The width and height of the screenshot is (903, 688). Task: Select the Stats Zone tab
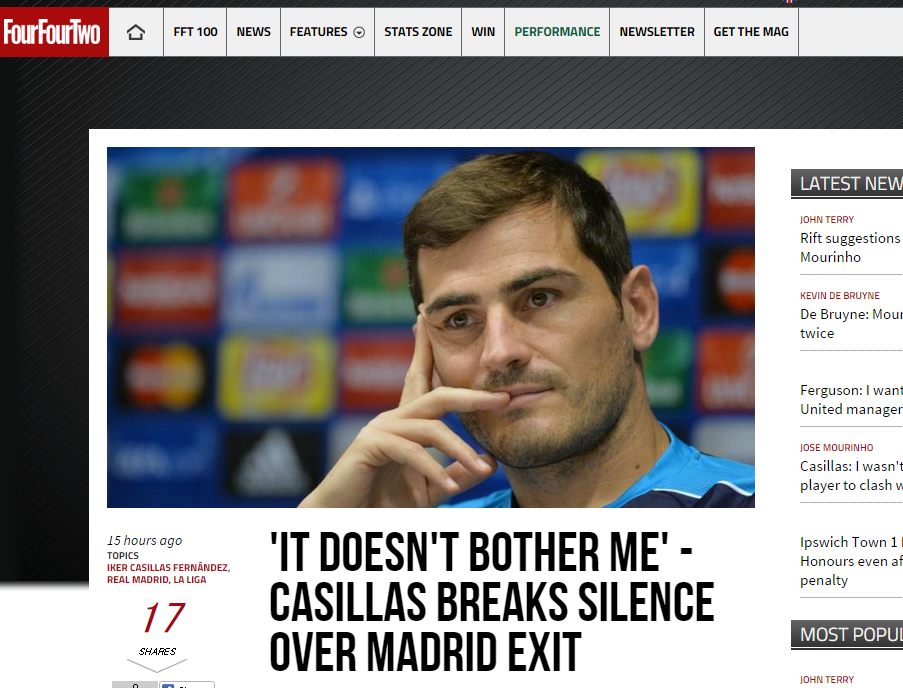tap(418, 32)
